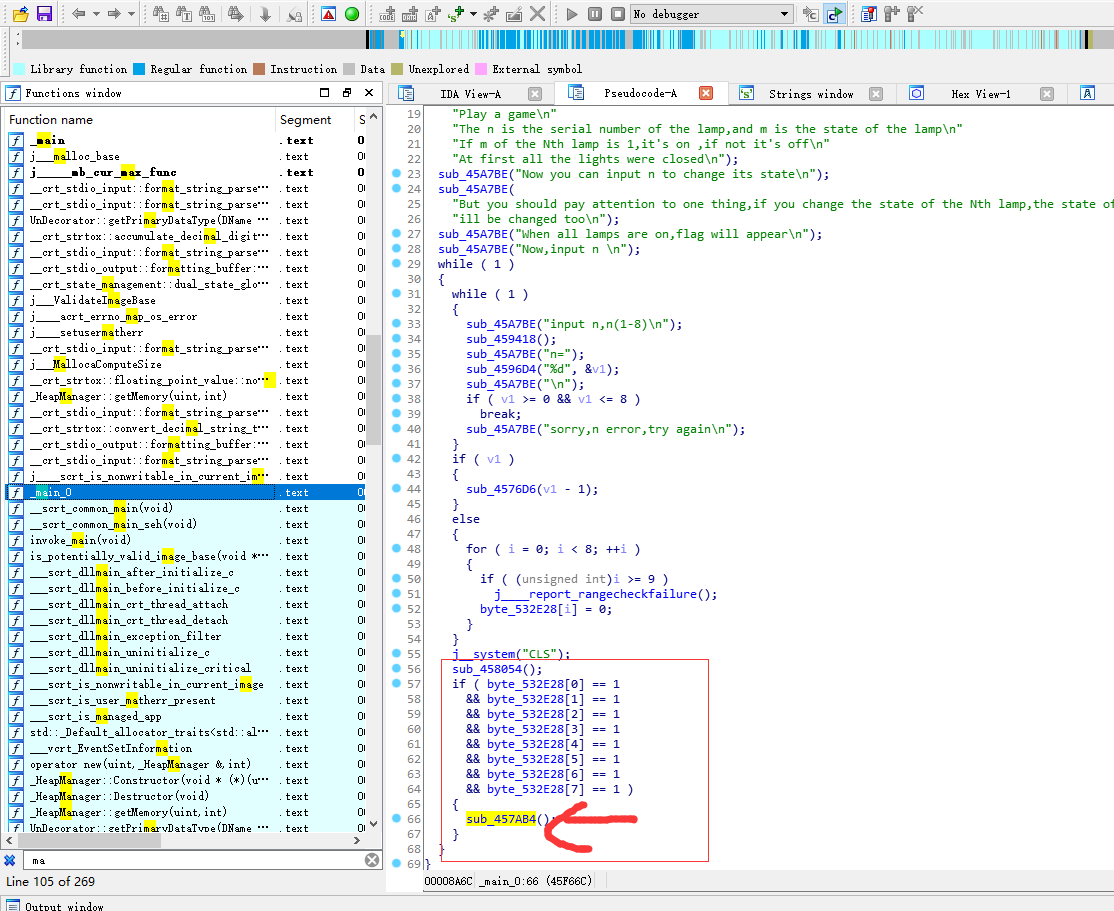This screenshot has width=1114, height=911.
Task: Start debugger with the play button
Action: pos(572,14)
